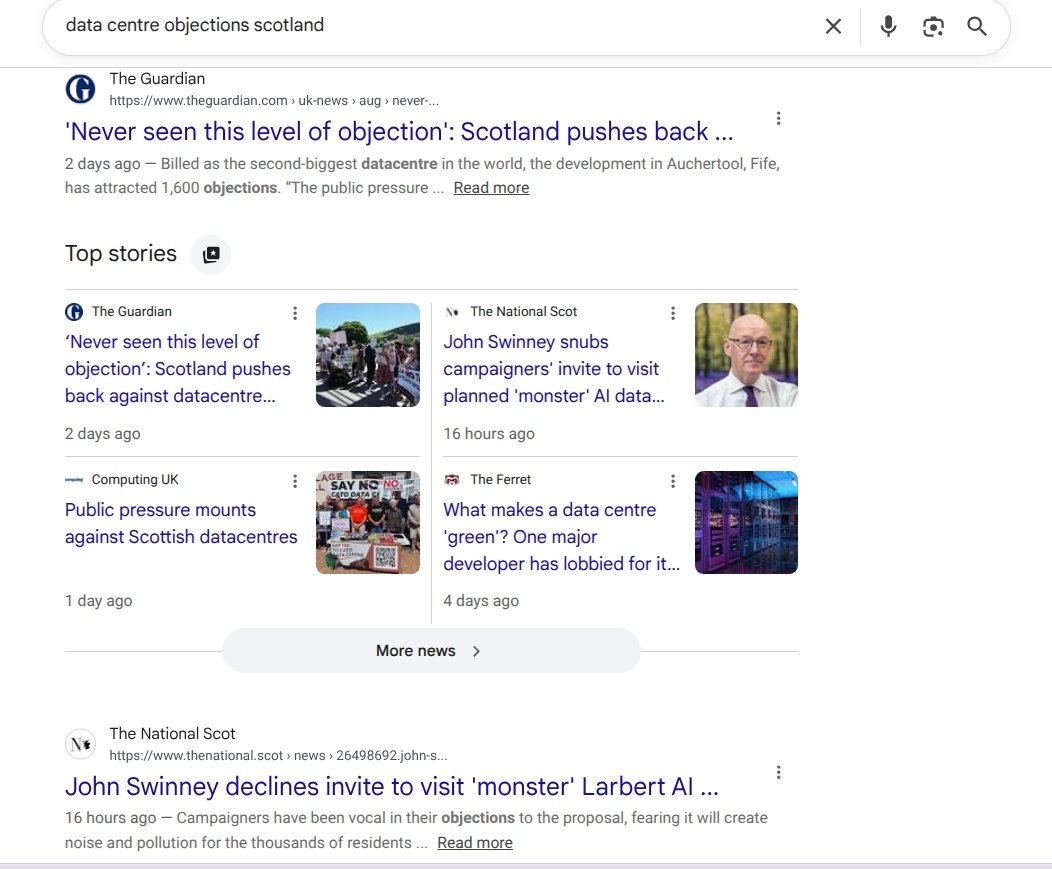Image resolution: width=1052 pixels, height=869 pixels.
Task: Click '4 days ago' under The Ferret story
Action: [x=481, y=601]
